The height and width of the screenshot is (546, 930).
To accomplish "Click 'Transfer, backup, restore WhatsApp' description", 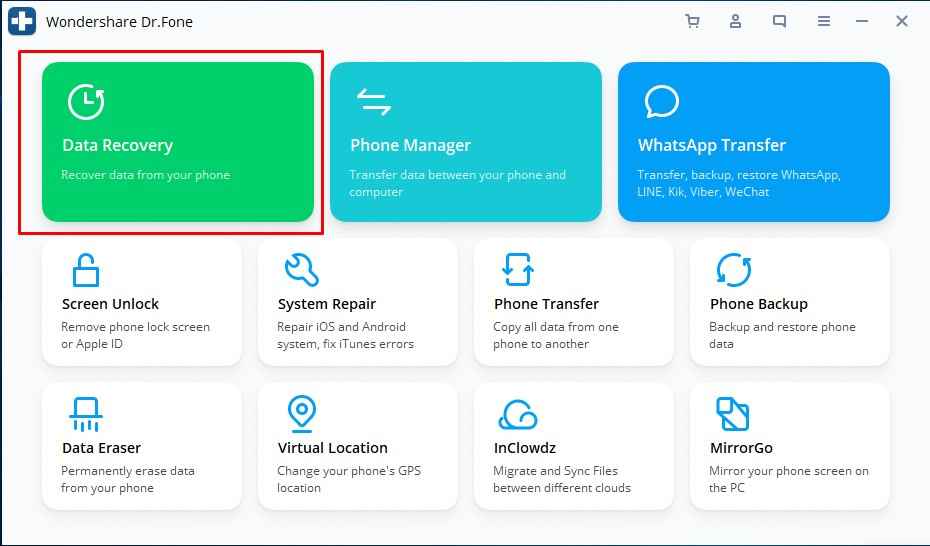I will coord(738,183).
